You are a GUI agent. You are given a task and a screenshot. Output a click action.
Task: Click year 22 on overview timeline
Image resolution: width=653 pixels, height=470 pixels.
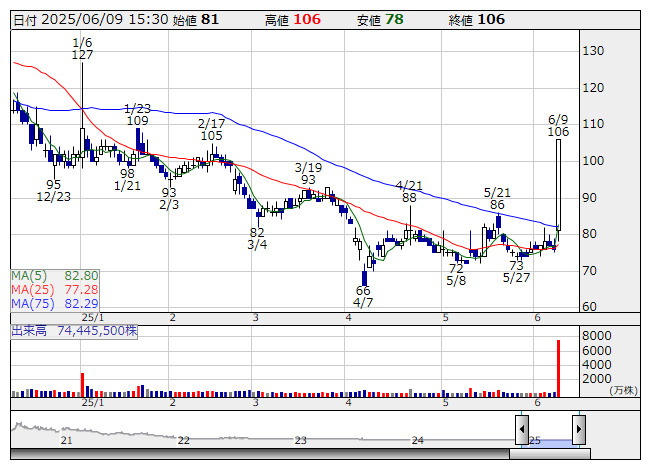[x=183, y=440]
